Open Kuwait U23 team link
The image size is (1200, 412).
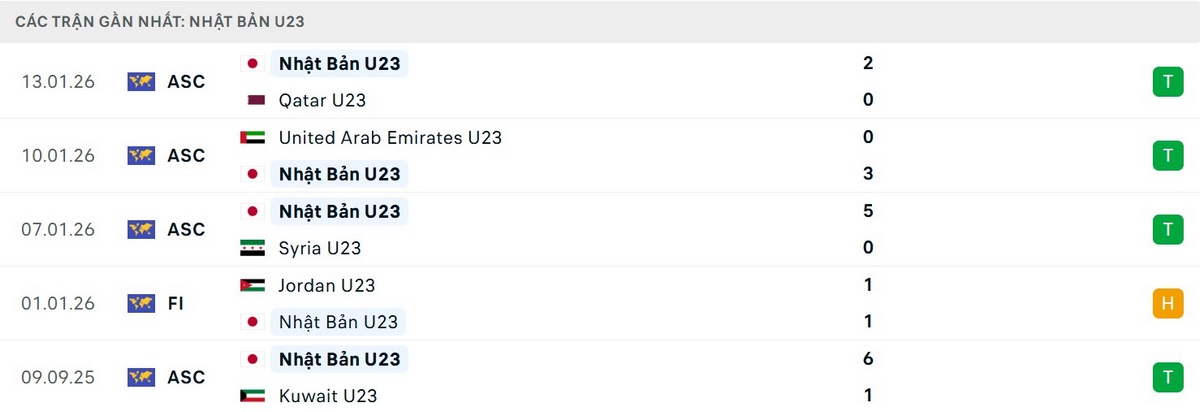tap(328, 396)
